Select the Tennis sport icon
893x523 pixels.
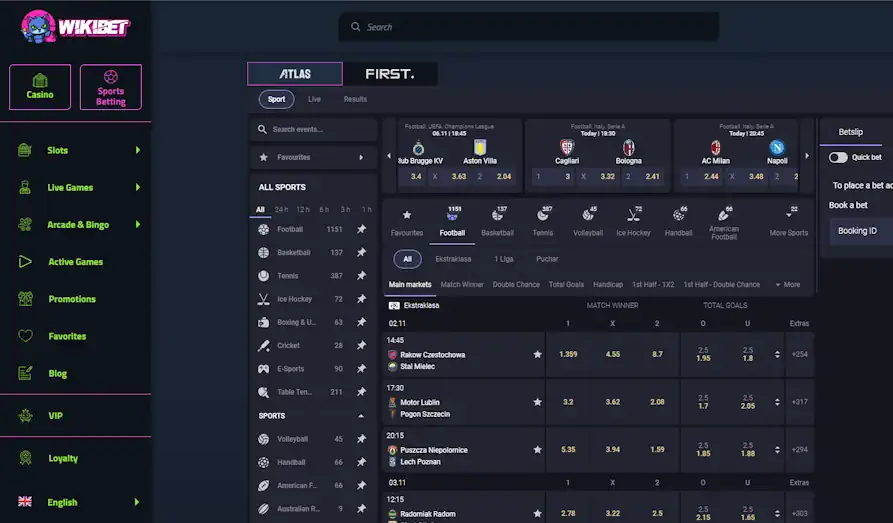[543, 221]
